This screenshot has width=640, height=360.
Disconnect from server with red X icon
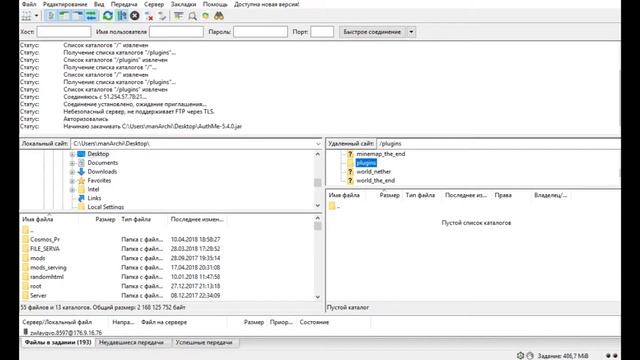click(149, 16)
